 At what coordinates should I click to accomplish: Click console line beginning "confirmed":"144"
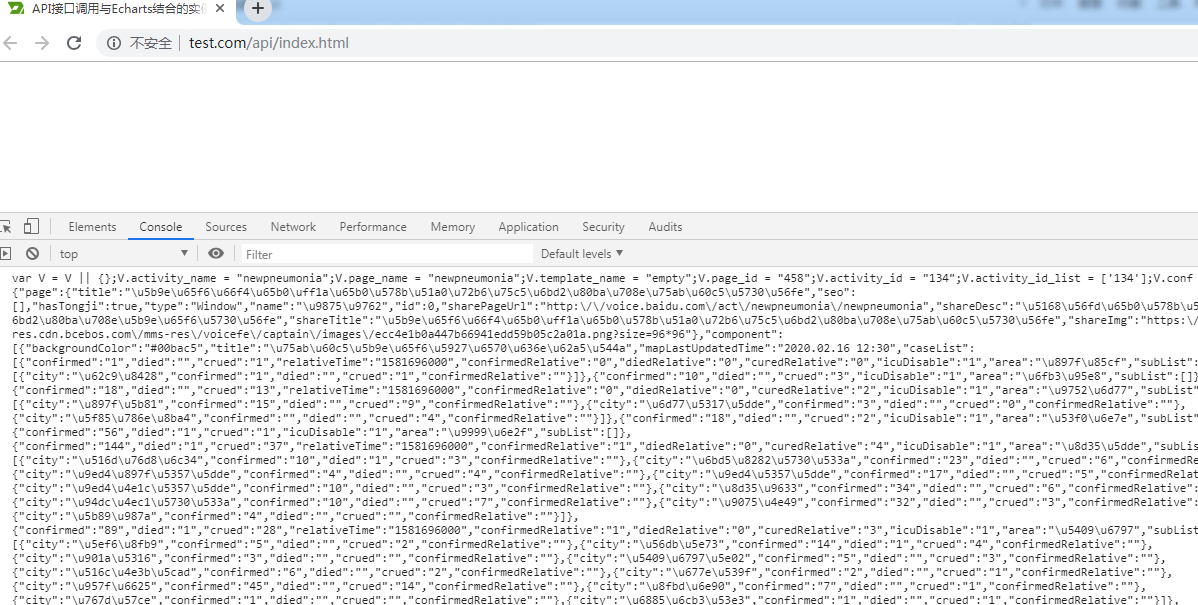coord(604,446)
